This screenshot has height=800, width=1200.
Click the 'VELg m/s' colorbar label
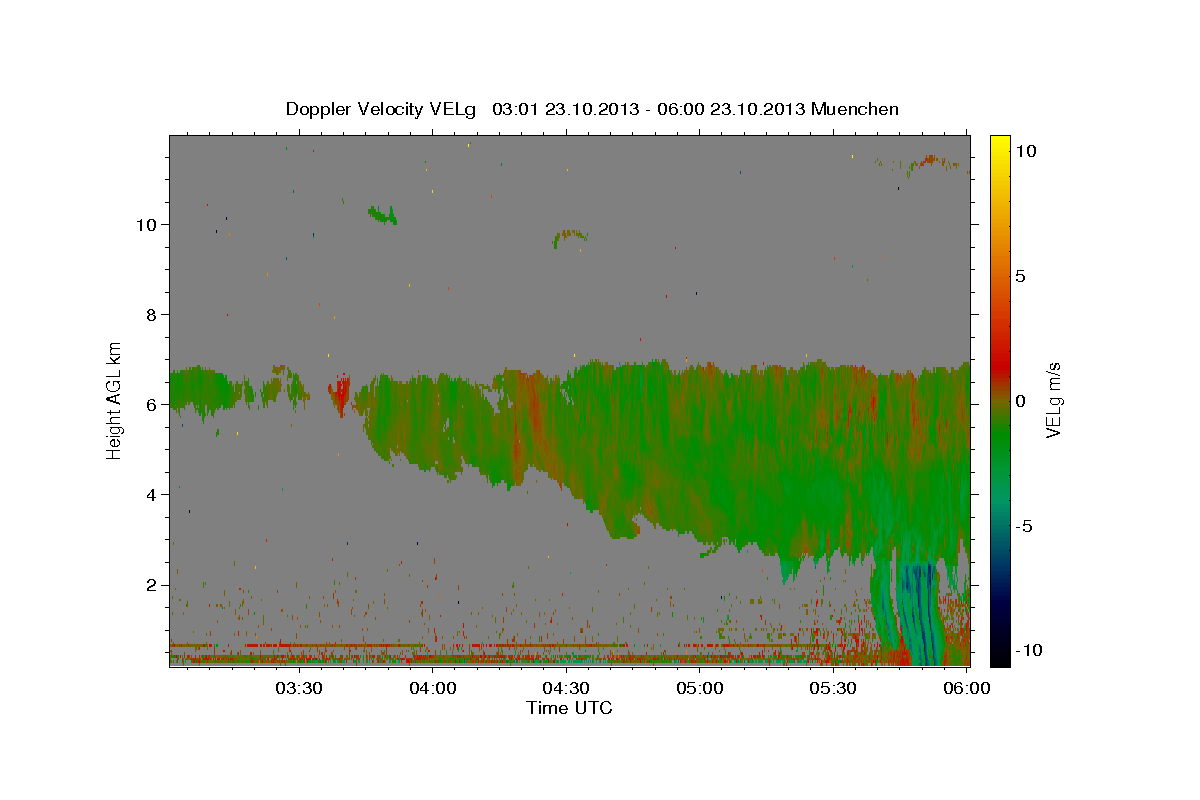1054,400
